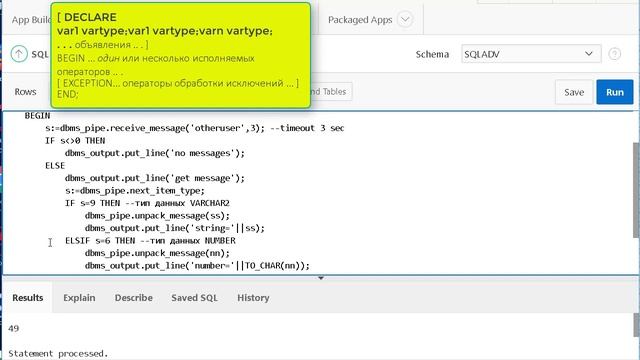
Task: Click the 'IF s=9 THEN' line
Action: coord(147,203)
